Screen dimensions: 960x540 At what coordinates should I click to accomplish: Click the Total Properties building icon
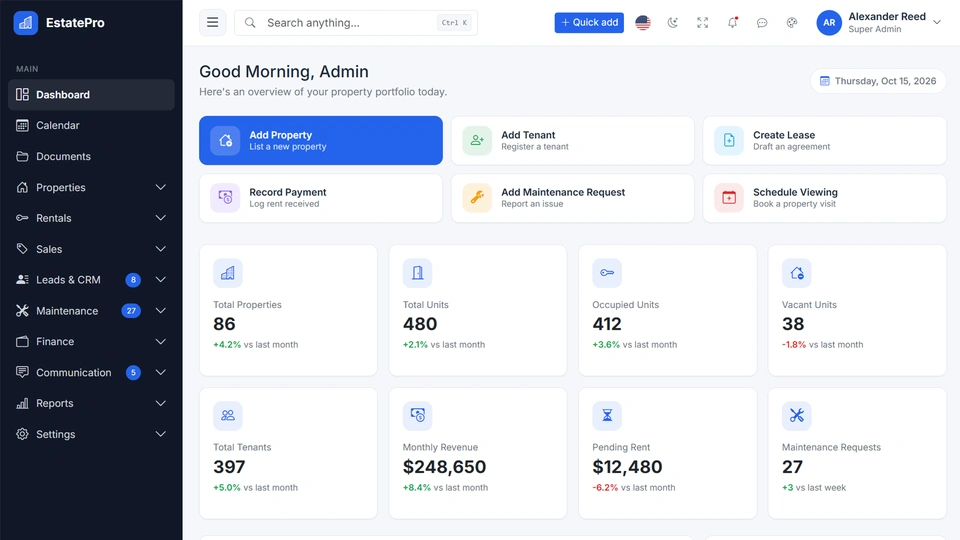pyautogui.click(x=228, y=273)
